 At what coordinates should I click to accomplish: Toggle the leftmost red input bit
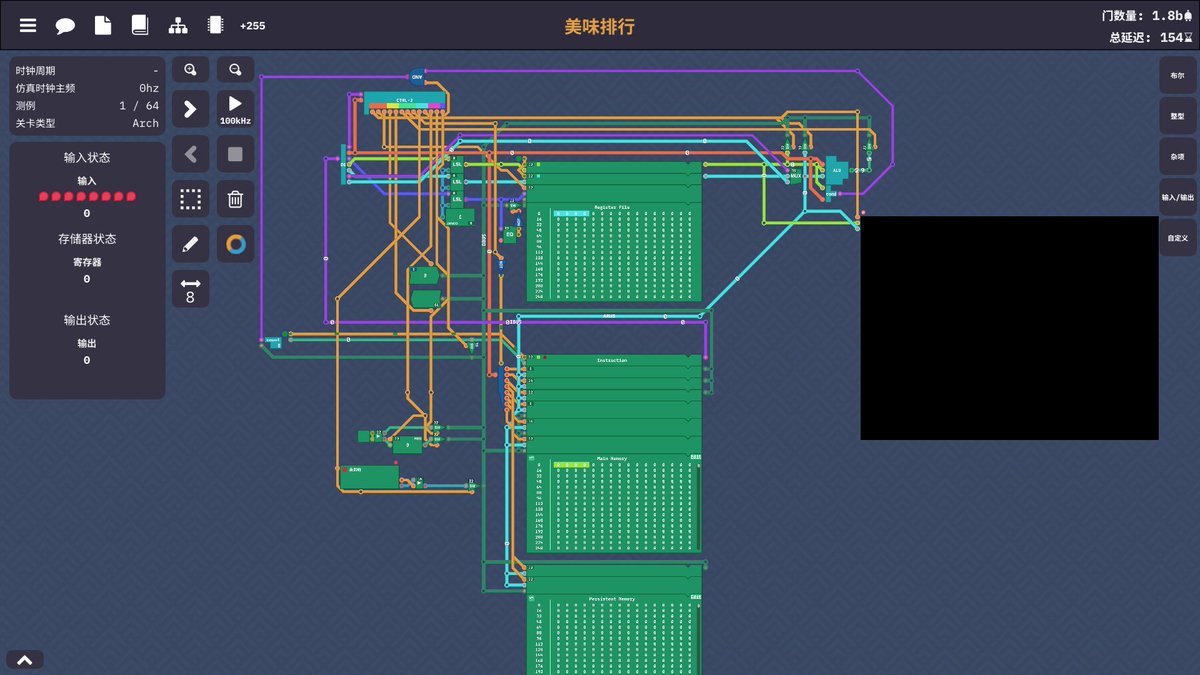43,197
